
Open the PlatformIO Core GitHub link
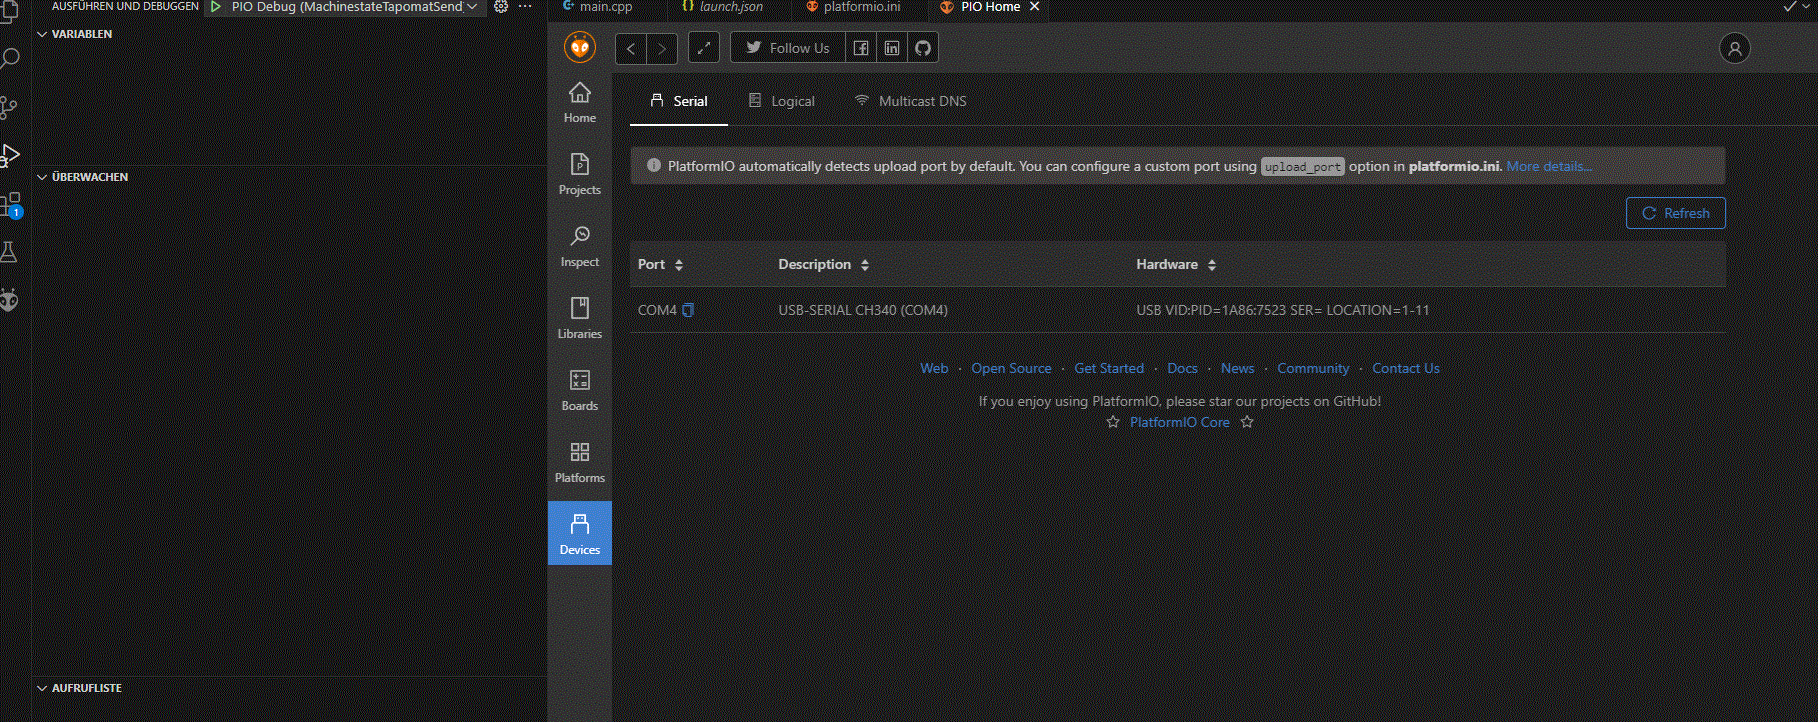point(1180,423)
